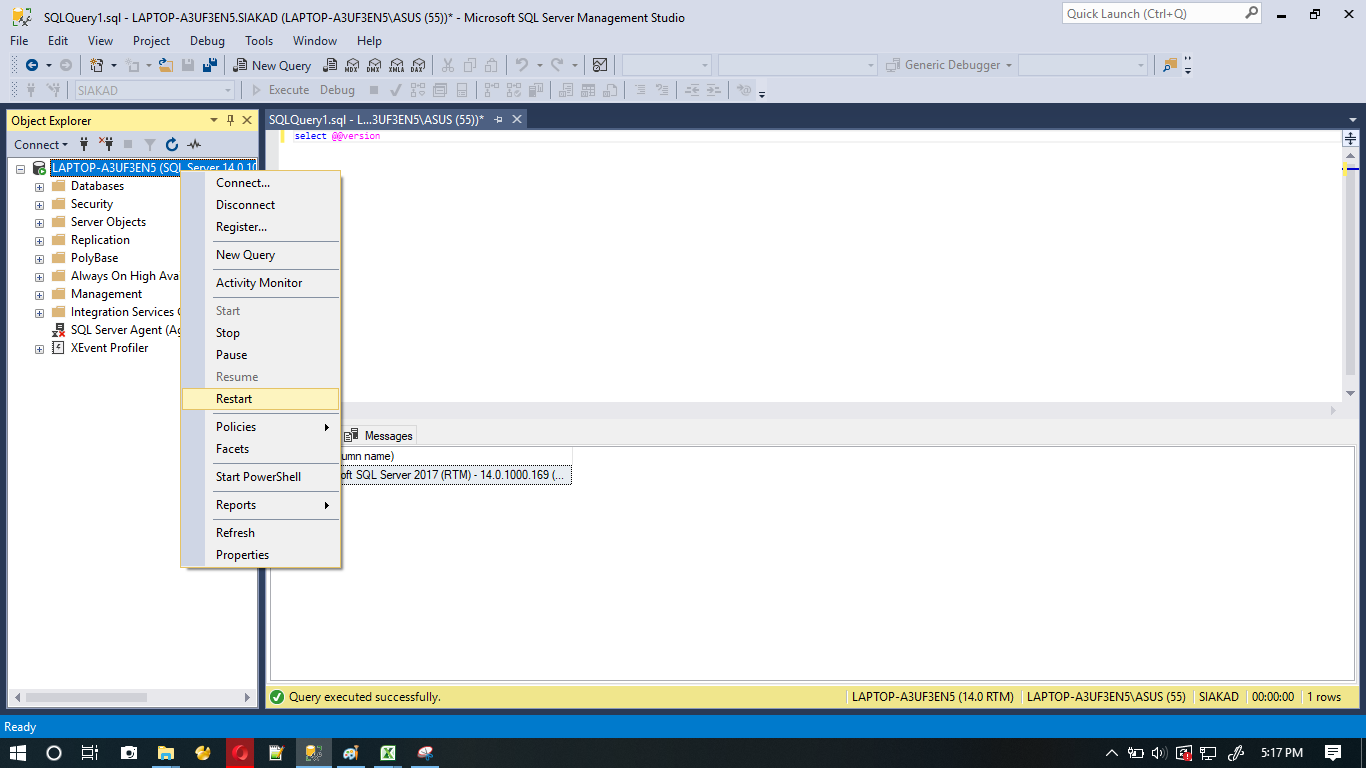1366x768 pixels.
Task: Start debugging with the Debug button
Action: point(337,89)
